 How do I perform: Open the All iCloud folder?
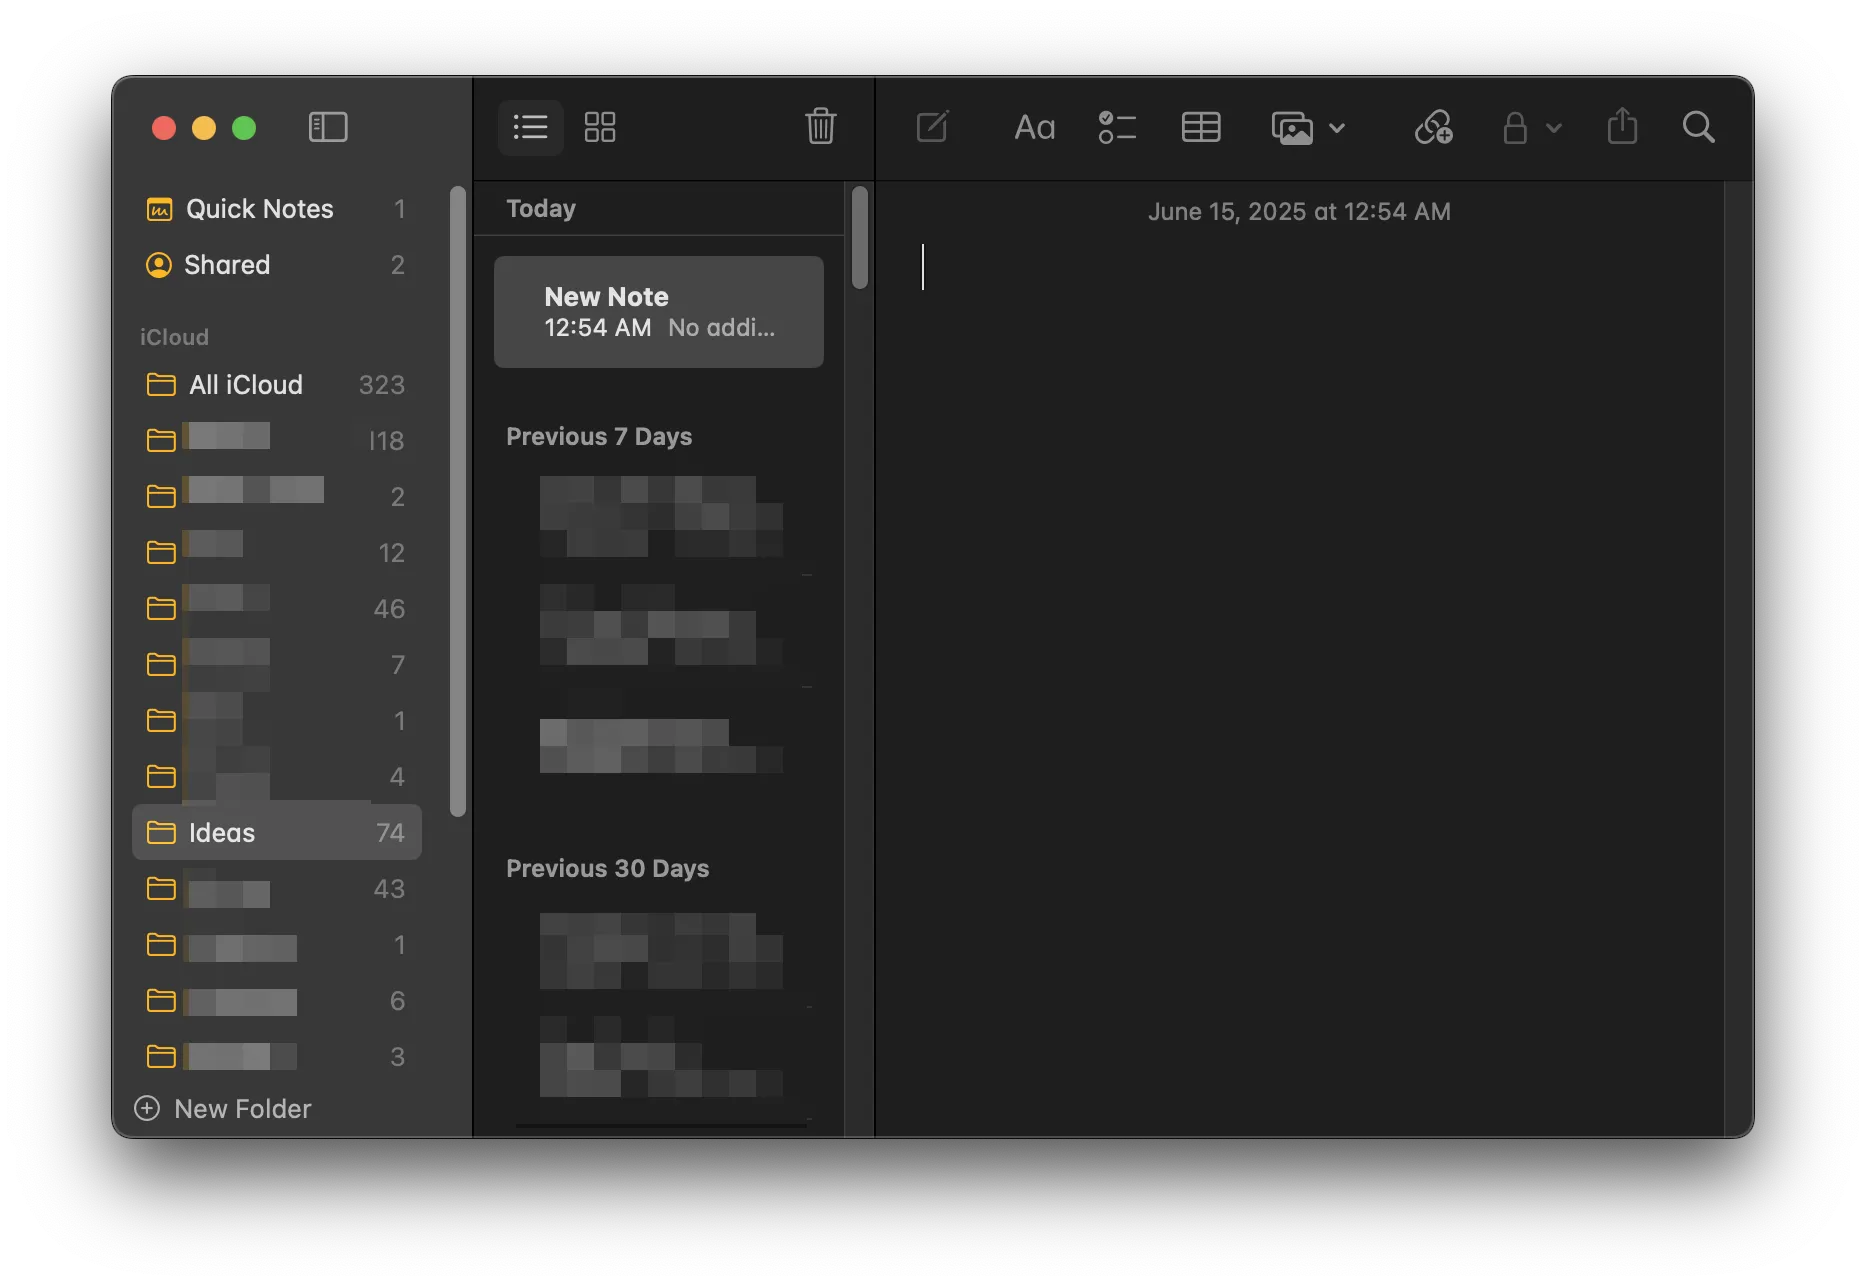(x=276, y=385)
